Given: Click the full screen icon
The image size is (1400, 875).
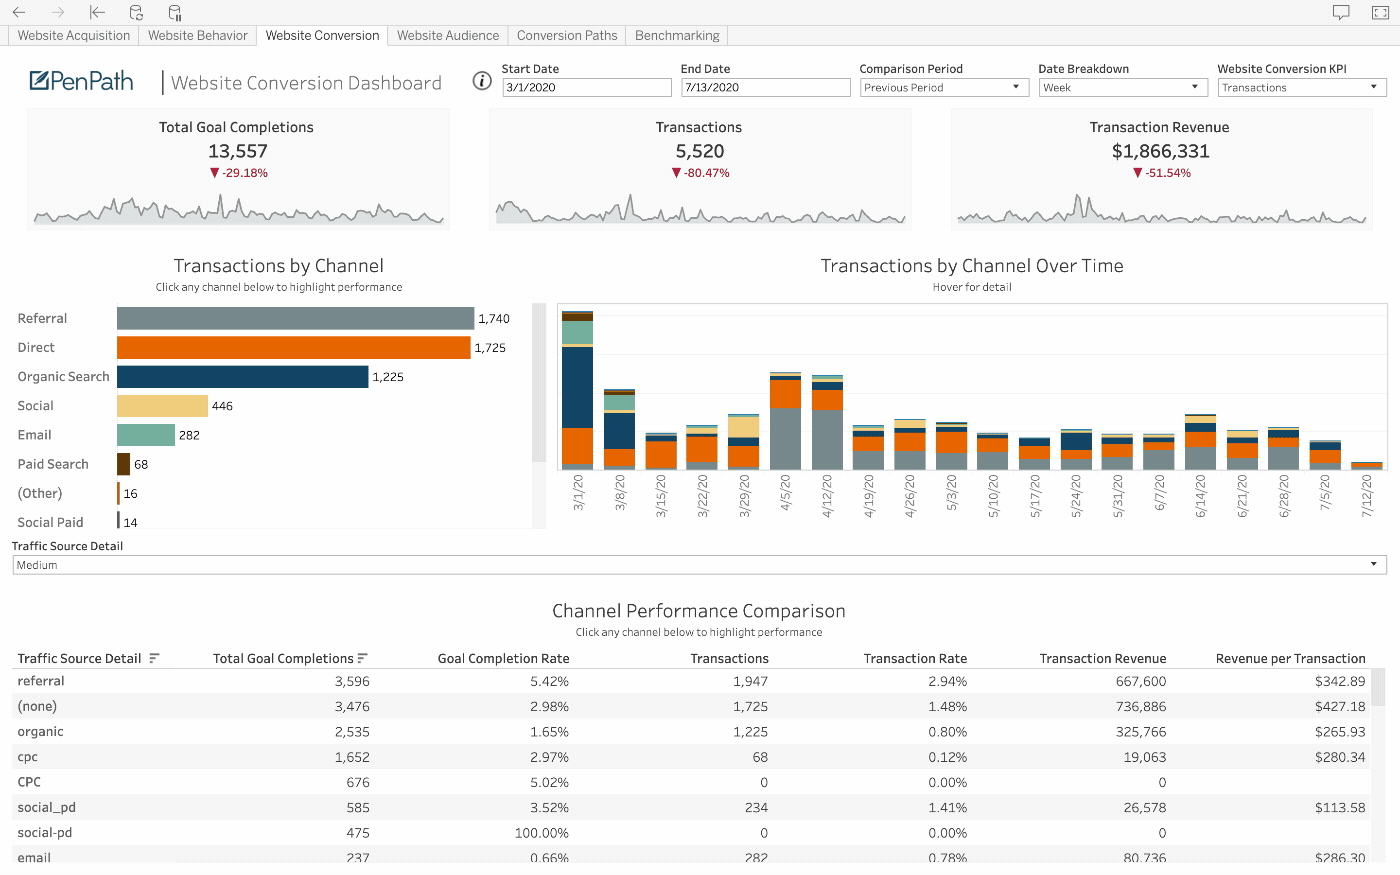Looking at the screenshot, I should [x=1380, y=12].
